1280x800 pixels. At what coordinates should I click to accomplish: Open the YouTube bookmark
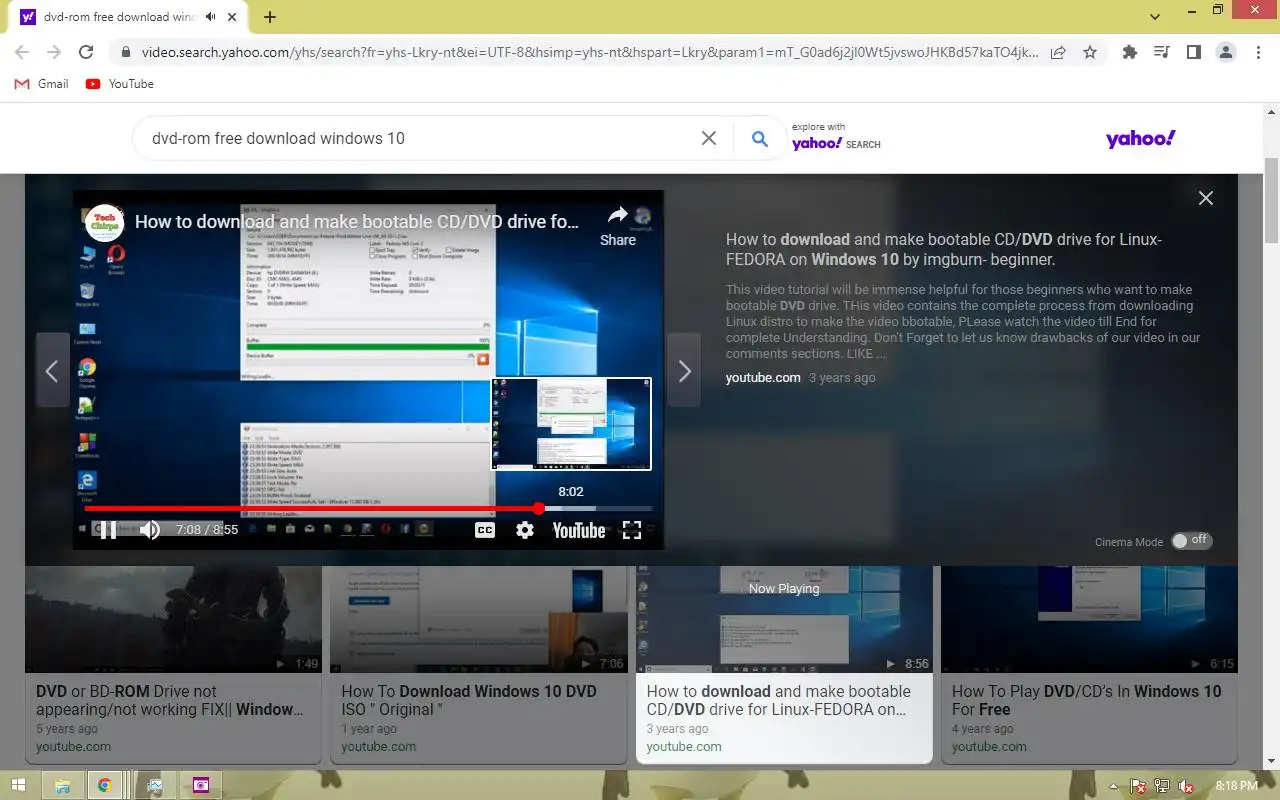click(120, 84)
